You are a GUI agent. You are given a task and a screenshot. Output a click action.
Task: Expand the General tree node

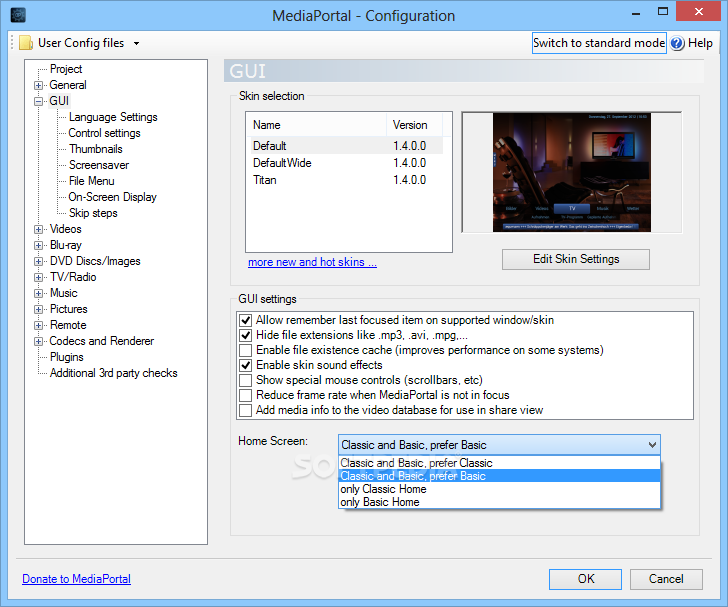click(x=39, y=85)
